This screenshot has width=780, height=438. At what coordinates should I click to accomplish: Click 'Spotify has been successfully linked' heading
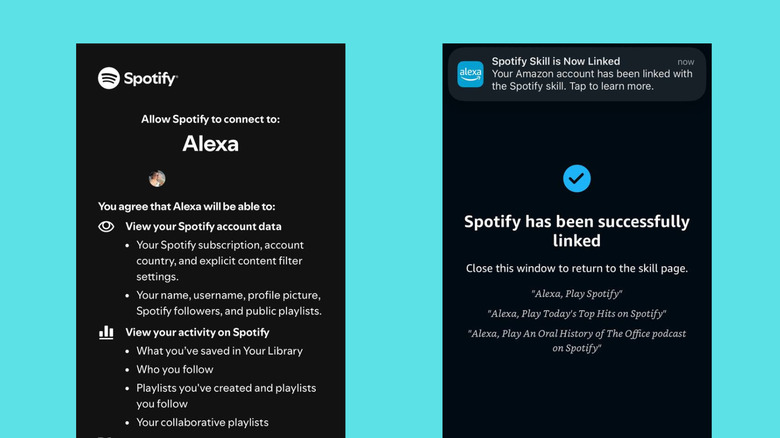click(577, 231)
